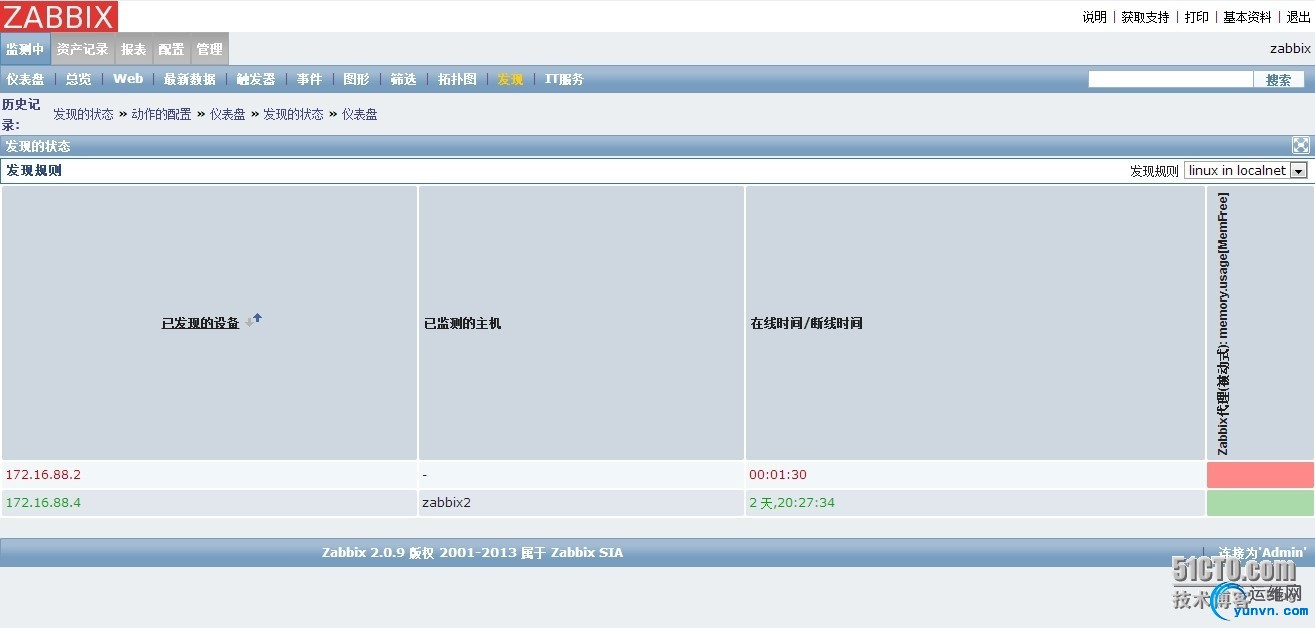This screenshot has width=1315, height=628.
Task: Go to the 拓扑图 submenu item
Action: pyautogui.click(x=457, y=79)
